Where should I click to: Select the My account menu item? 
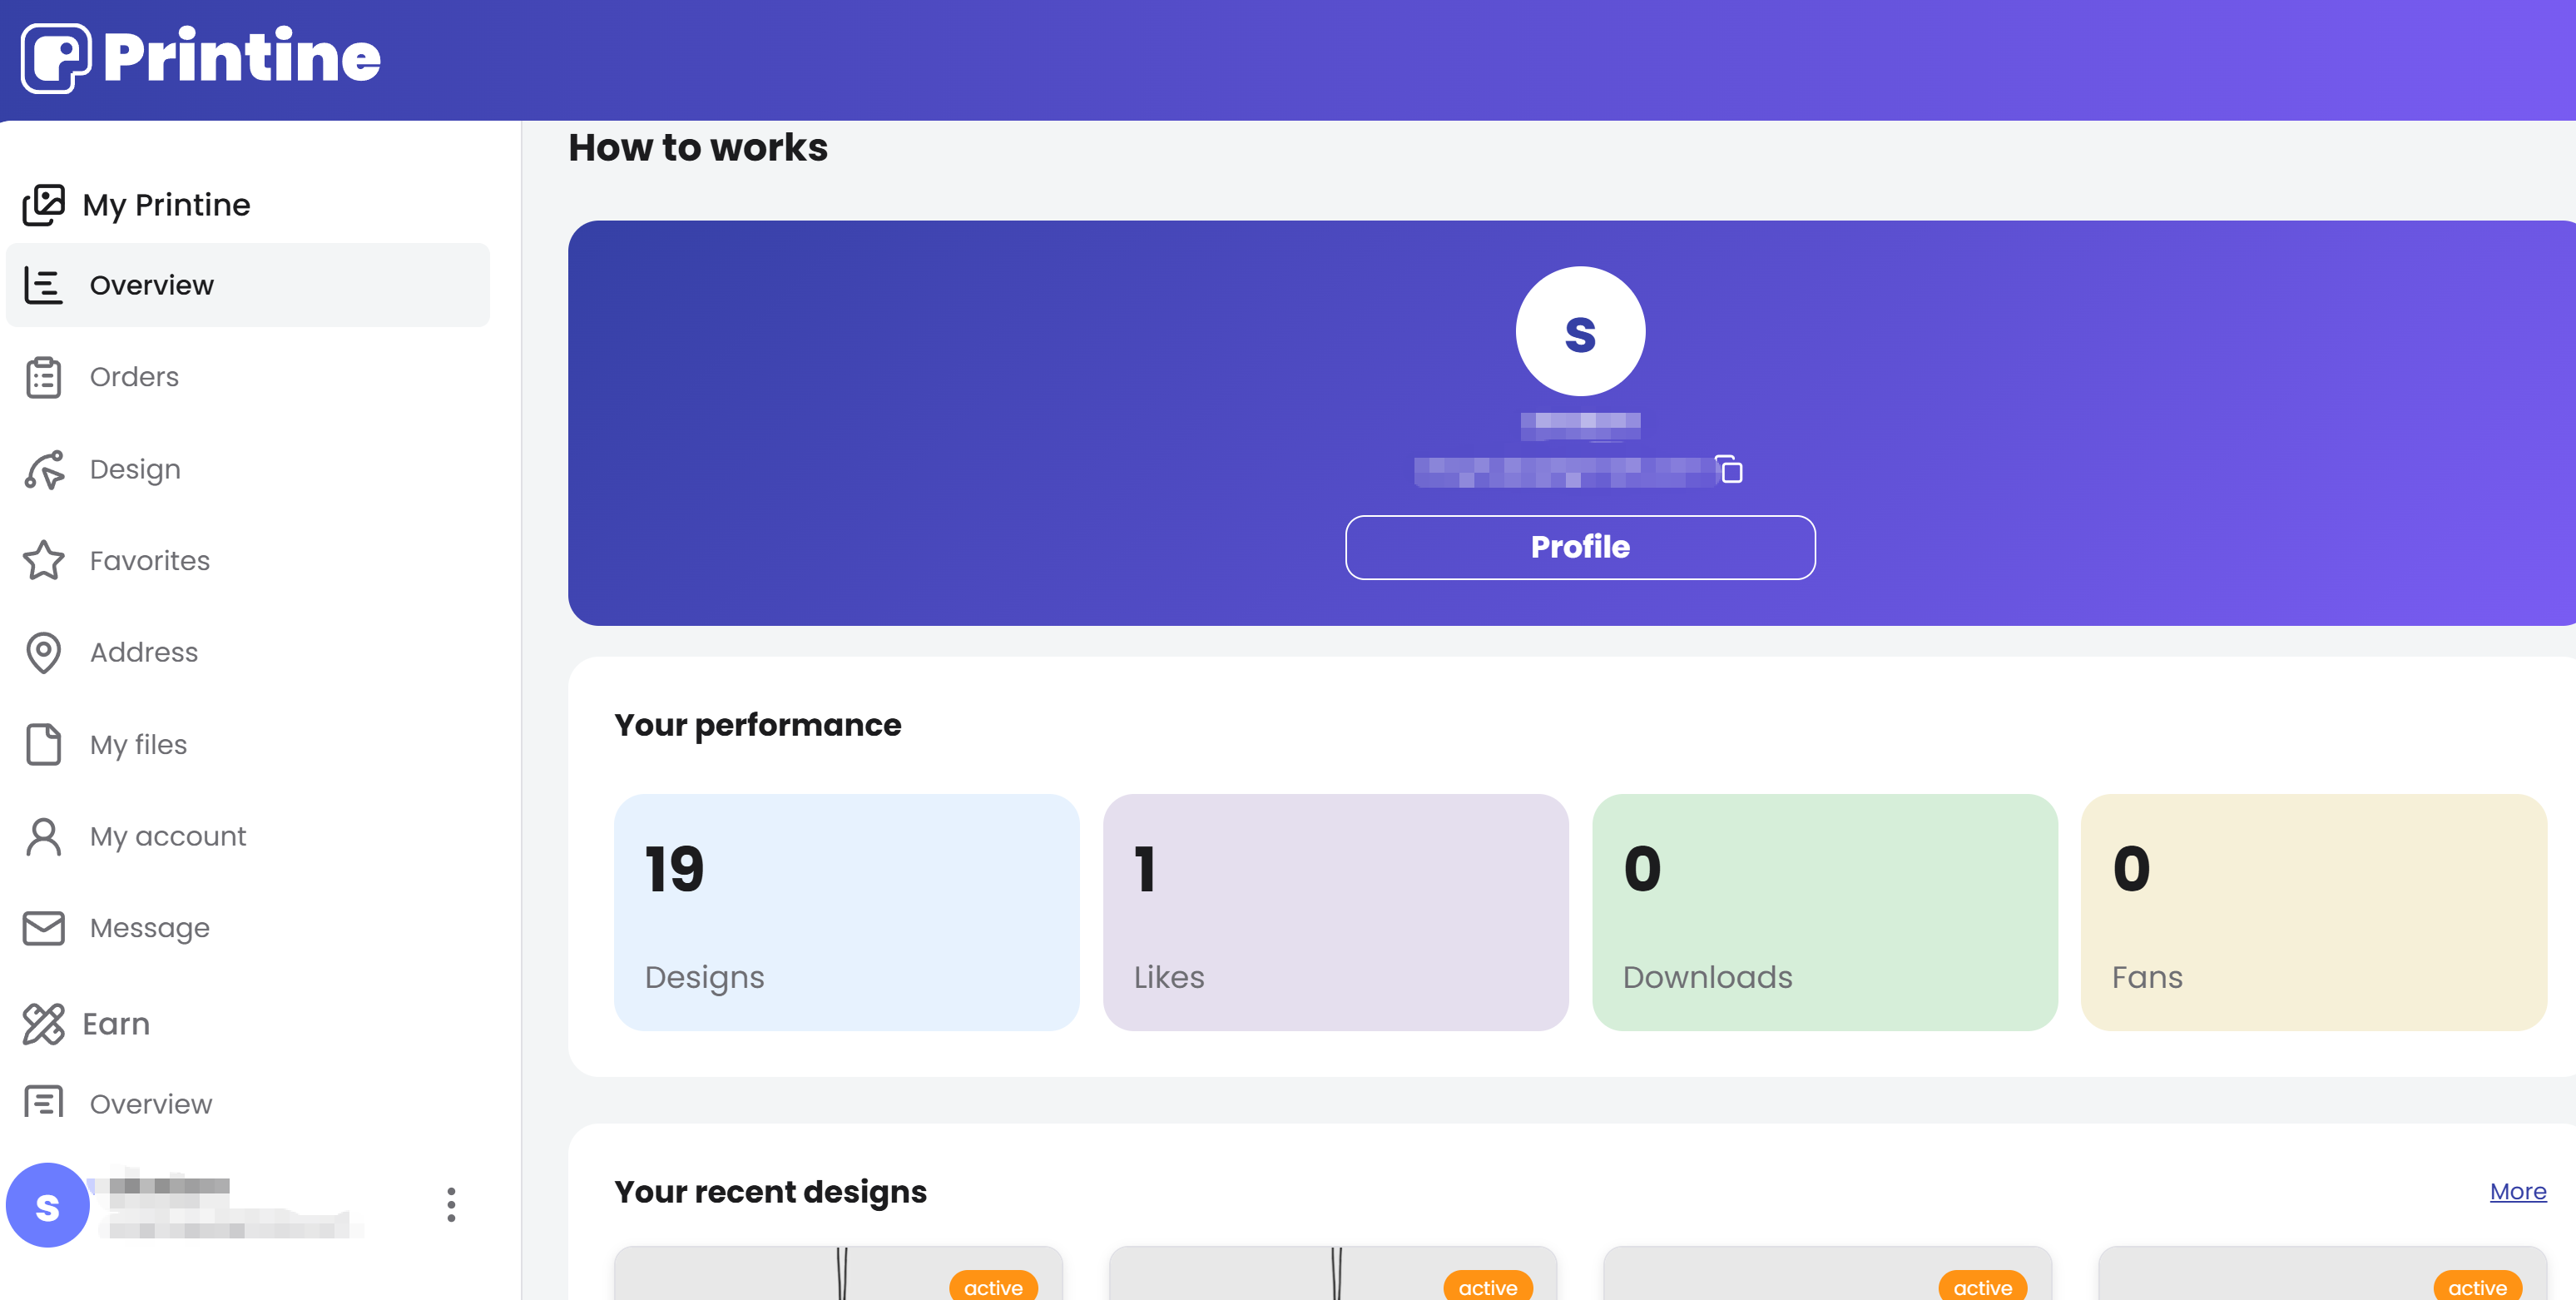pyautogui.click(x=167, y=836)
